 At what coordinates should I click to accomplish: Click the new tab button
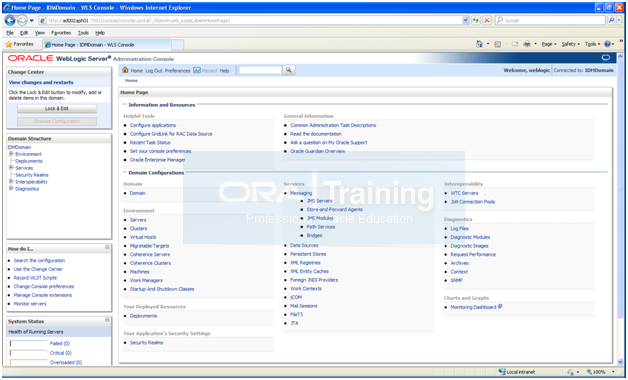[177, 45]
